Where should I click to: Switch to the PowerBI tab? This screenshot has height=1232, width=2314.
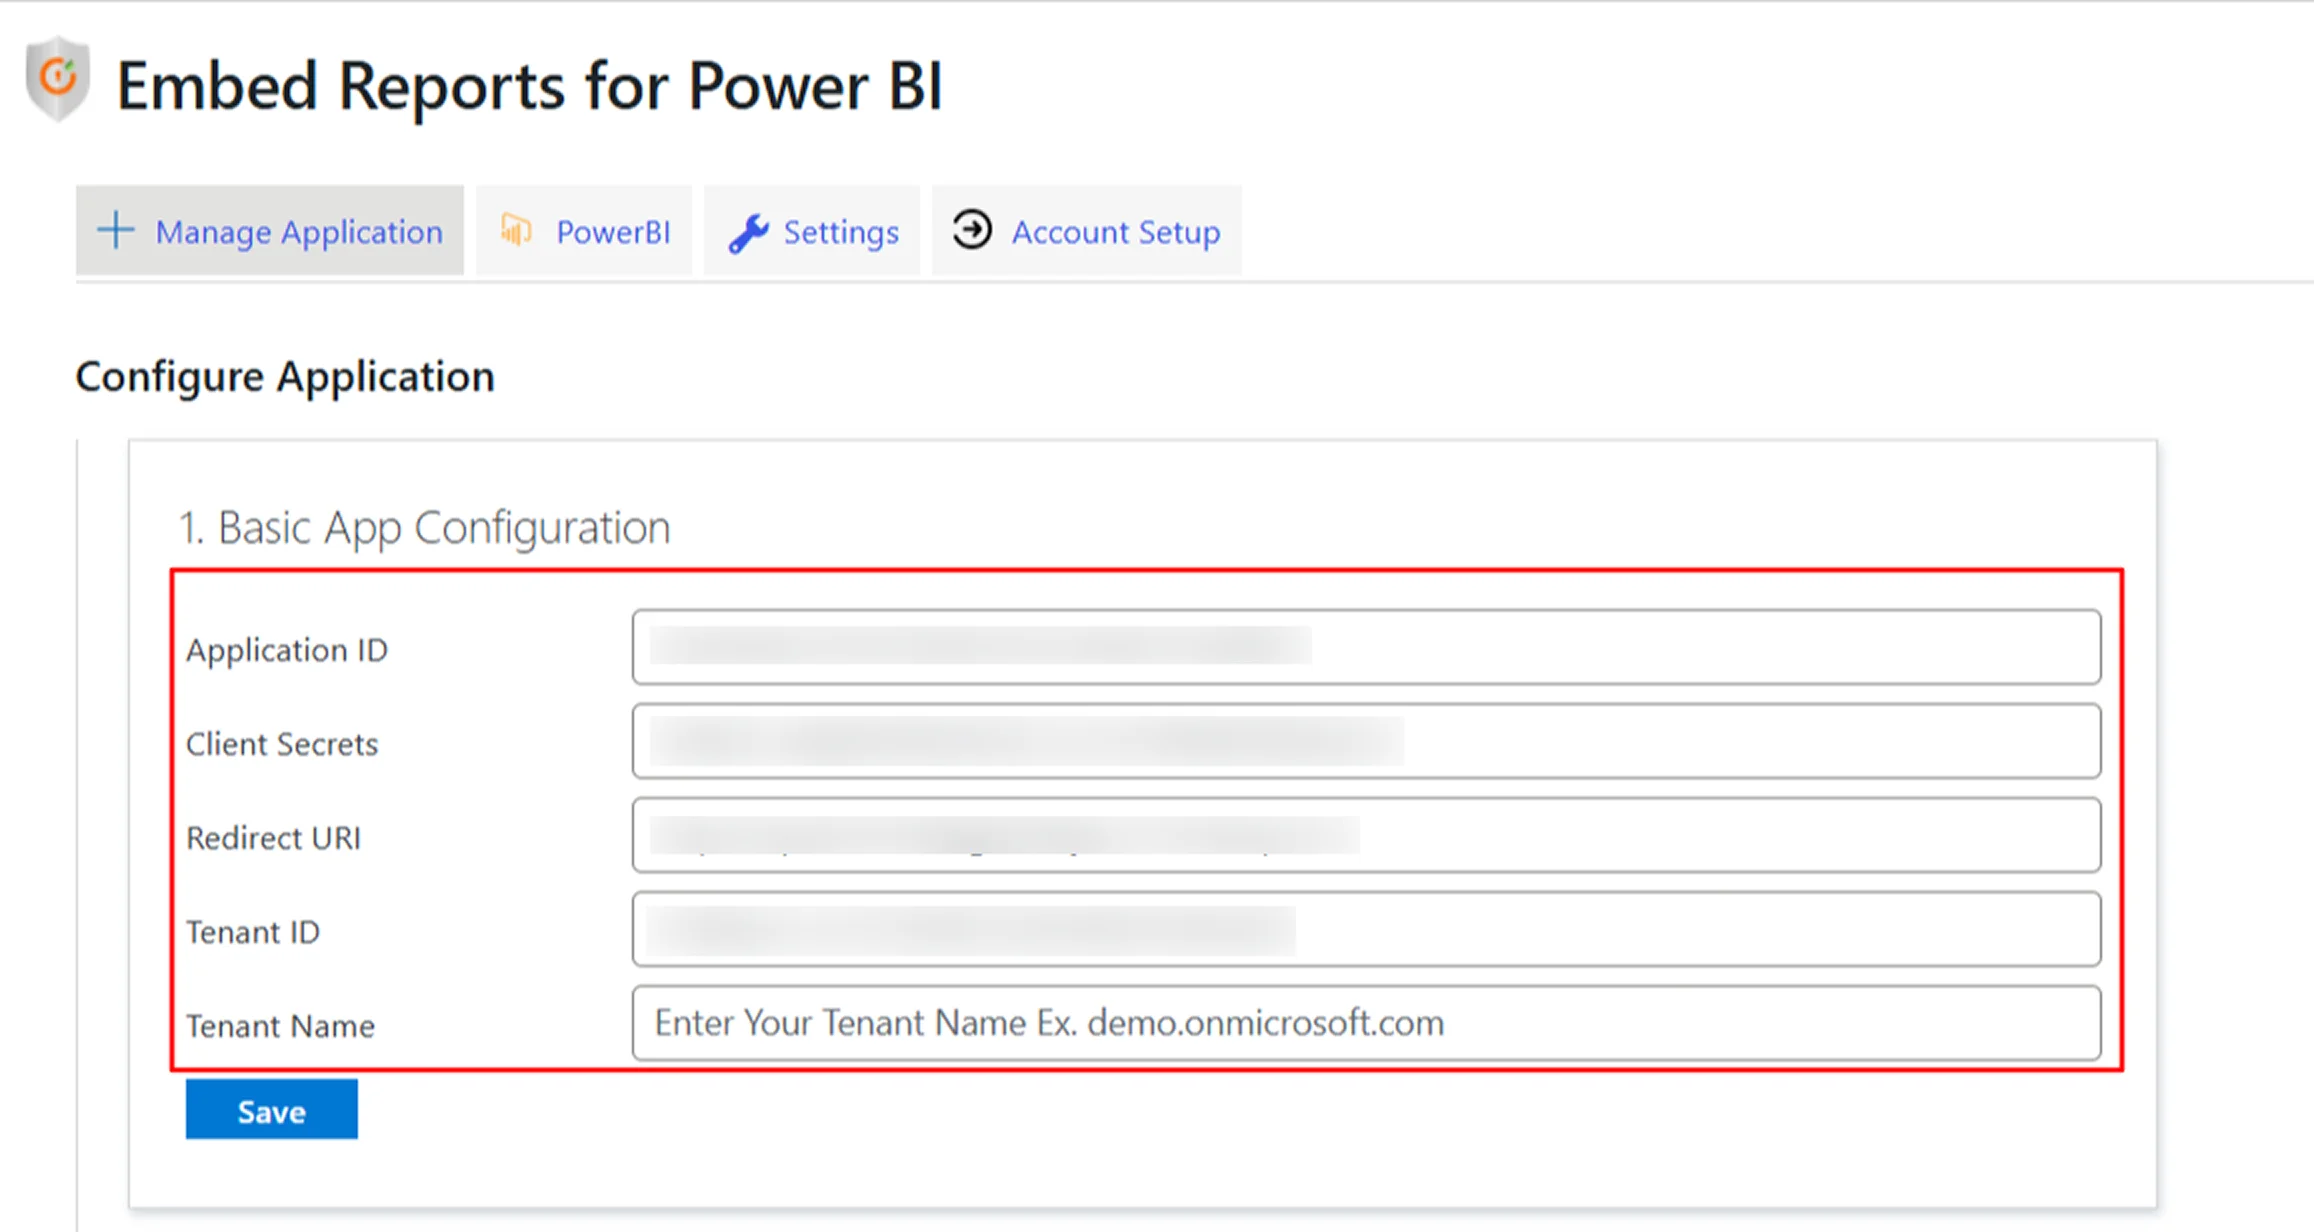pos(584,230)
